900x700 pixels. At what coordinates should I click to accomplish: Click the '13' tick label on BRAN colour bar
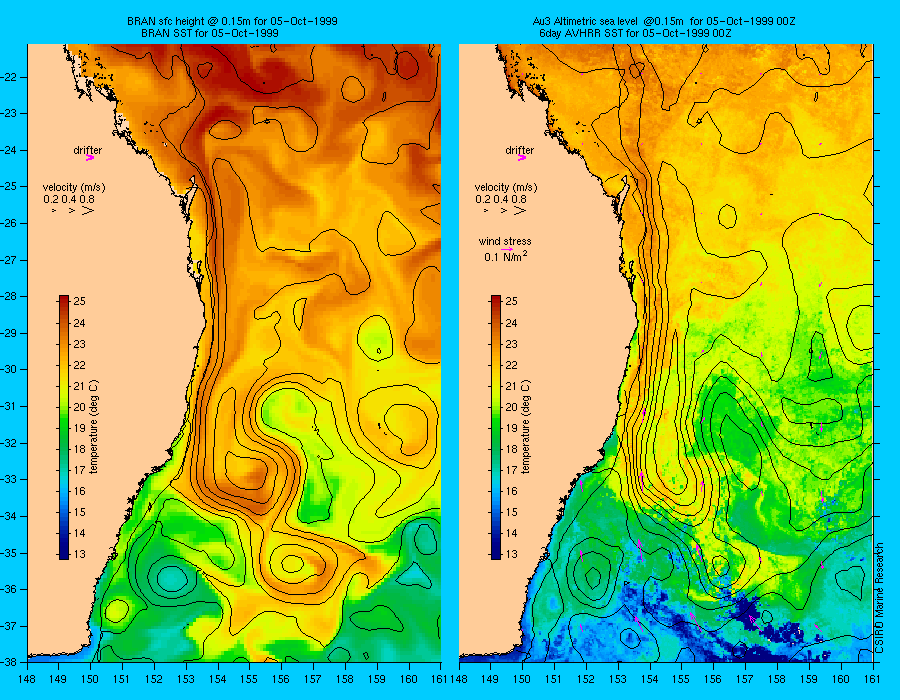pos(79,554)
